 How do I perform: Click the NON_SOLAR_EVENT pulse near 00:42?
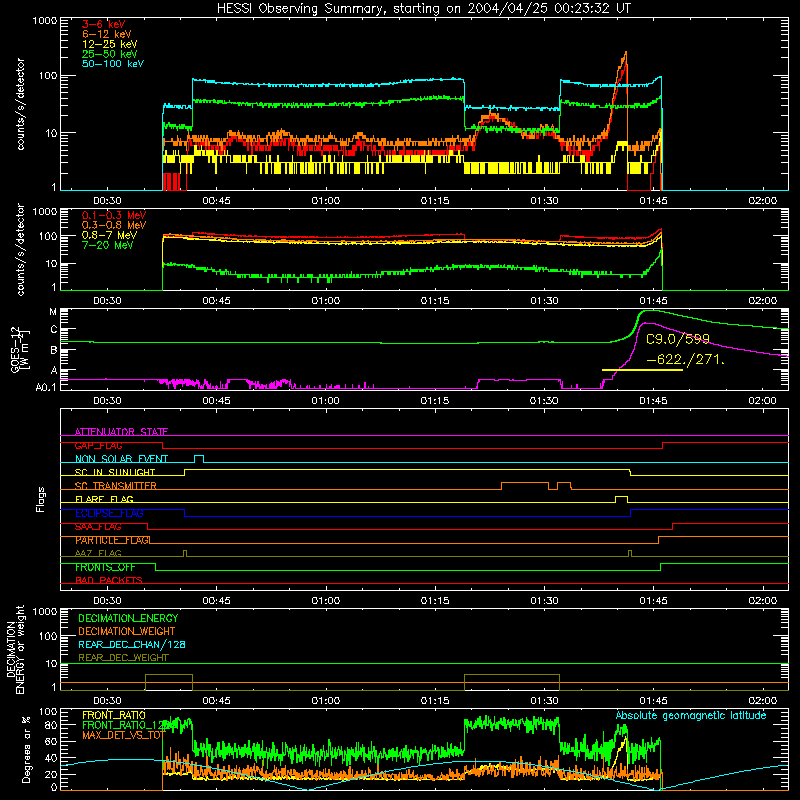[x=199, y=459]
